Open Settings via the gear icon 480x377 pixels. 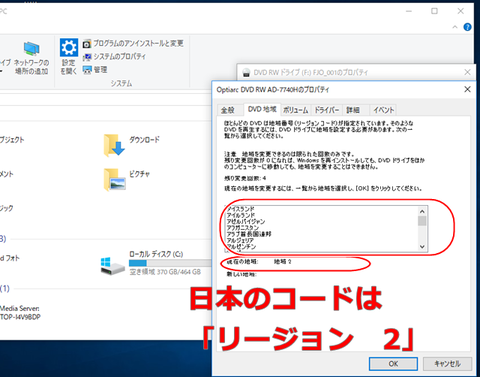point(69,48)
